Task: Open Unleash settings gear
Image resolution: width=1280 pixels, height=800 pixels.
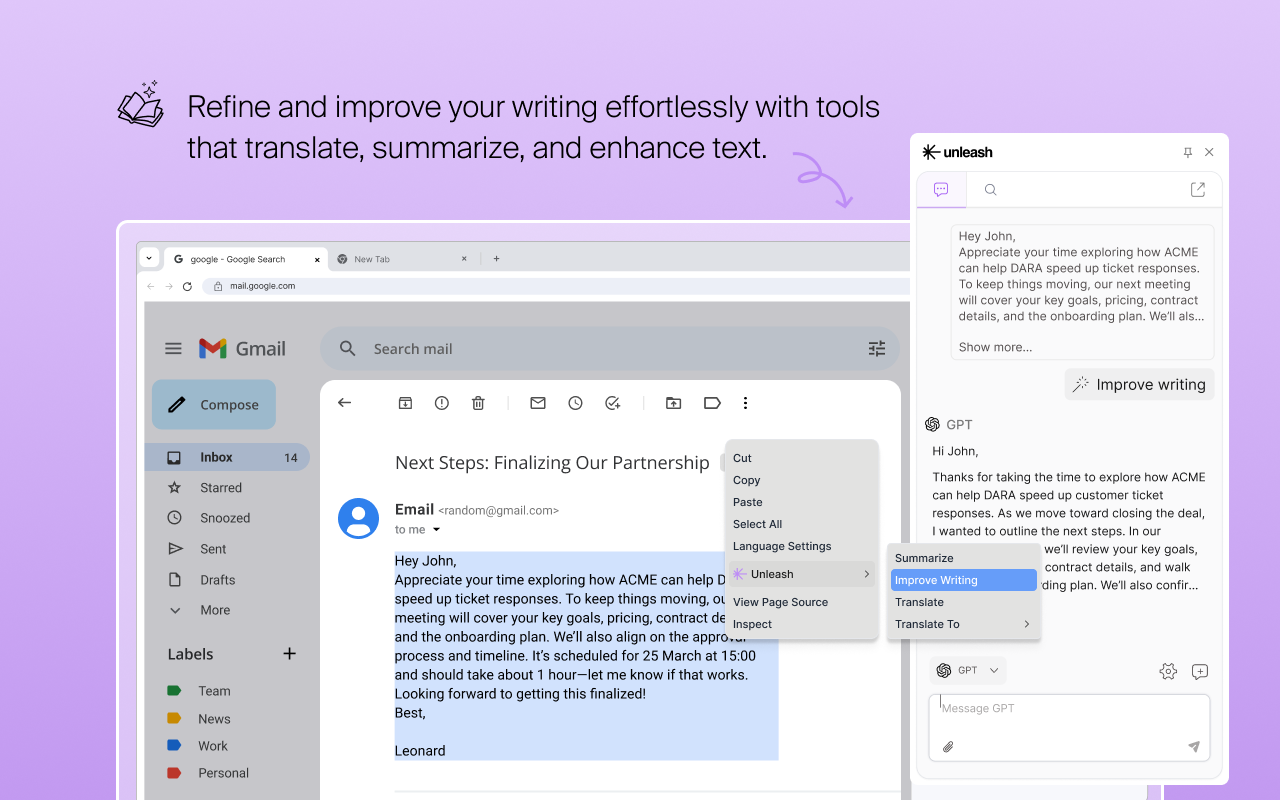Action: point(1168,671)
